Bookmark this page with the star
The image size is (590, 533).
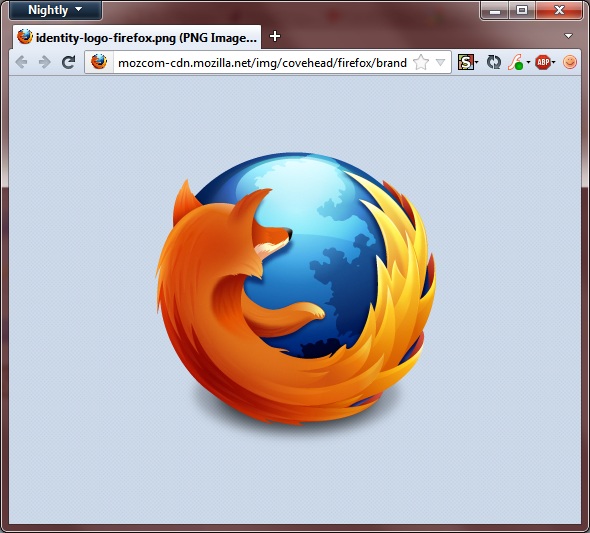tap(421, 62)
